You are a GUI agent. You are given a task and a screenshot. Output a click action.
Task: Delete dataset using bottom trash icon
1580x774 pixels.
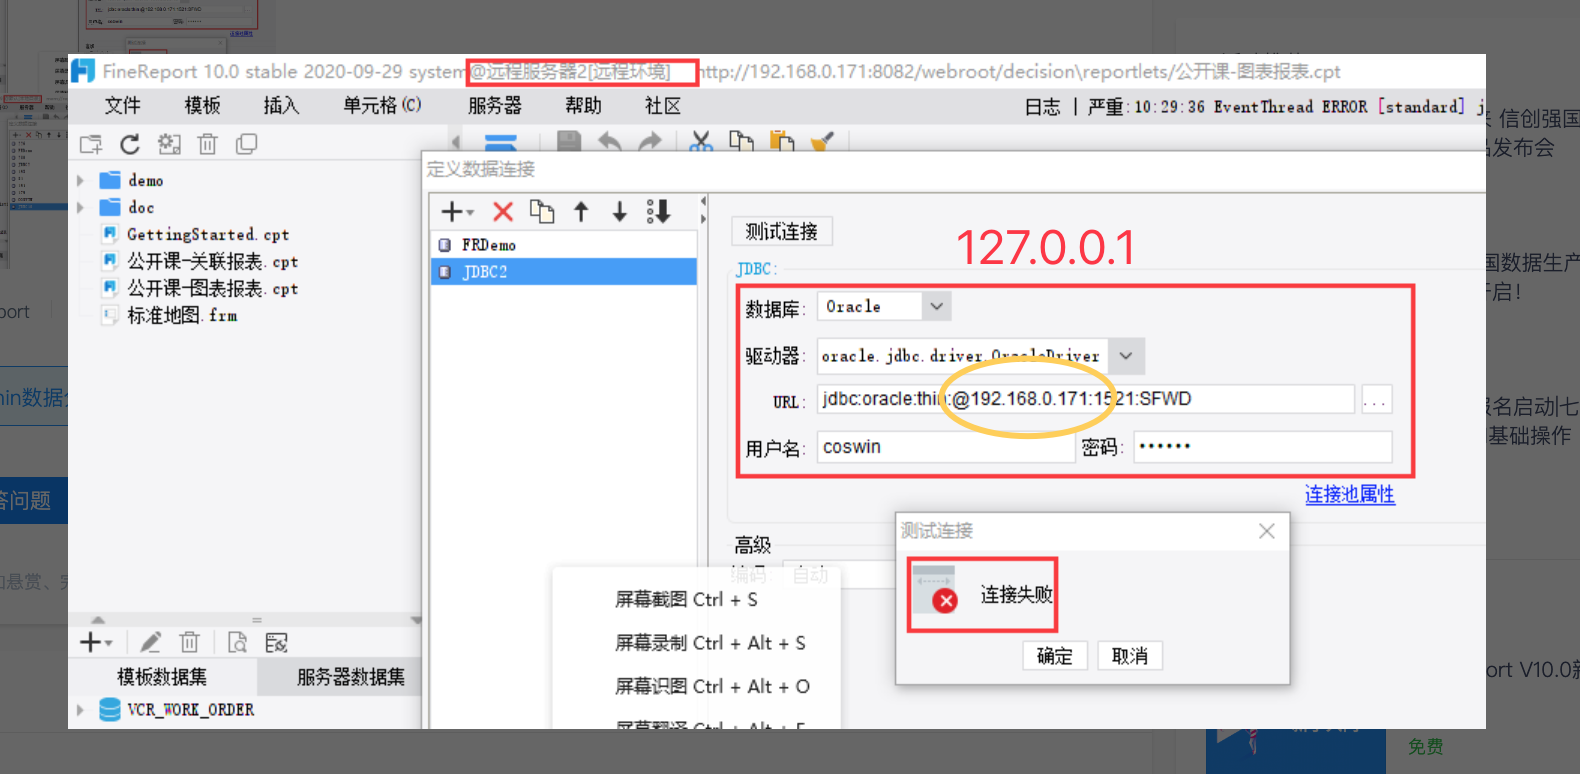189,642
